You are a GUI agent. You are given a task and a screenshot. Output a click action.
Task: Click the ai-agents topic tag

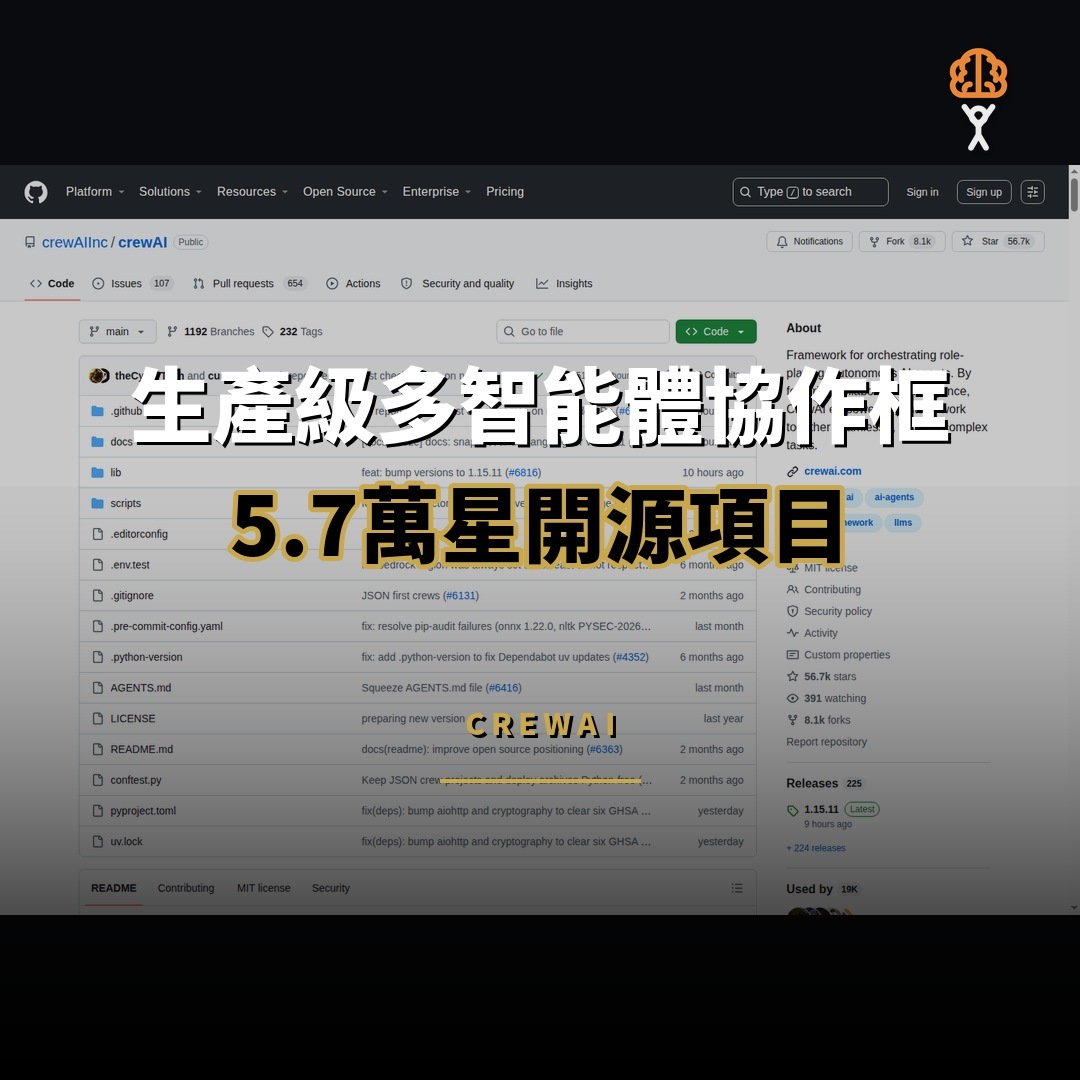click(893, 497)
